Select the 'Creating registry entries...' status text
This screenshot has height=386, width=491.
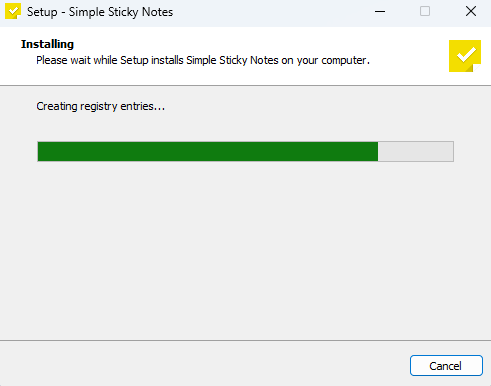point(101,106)
